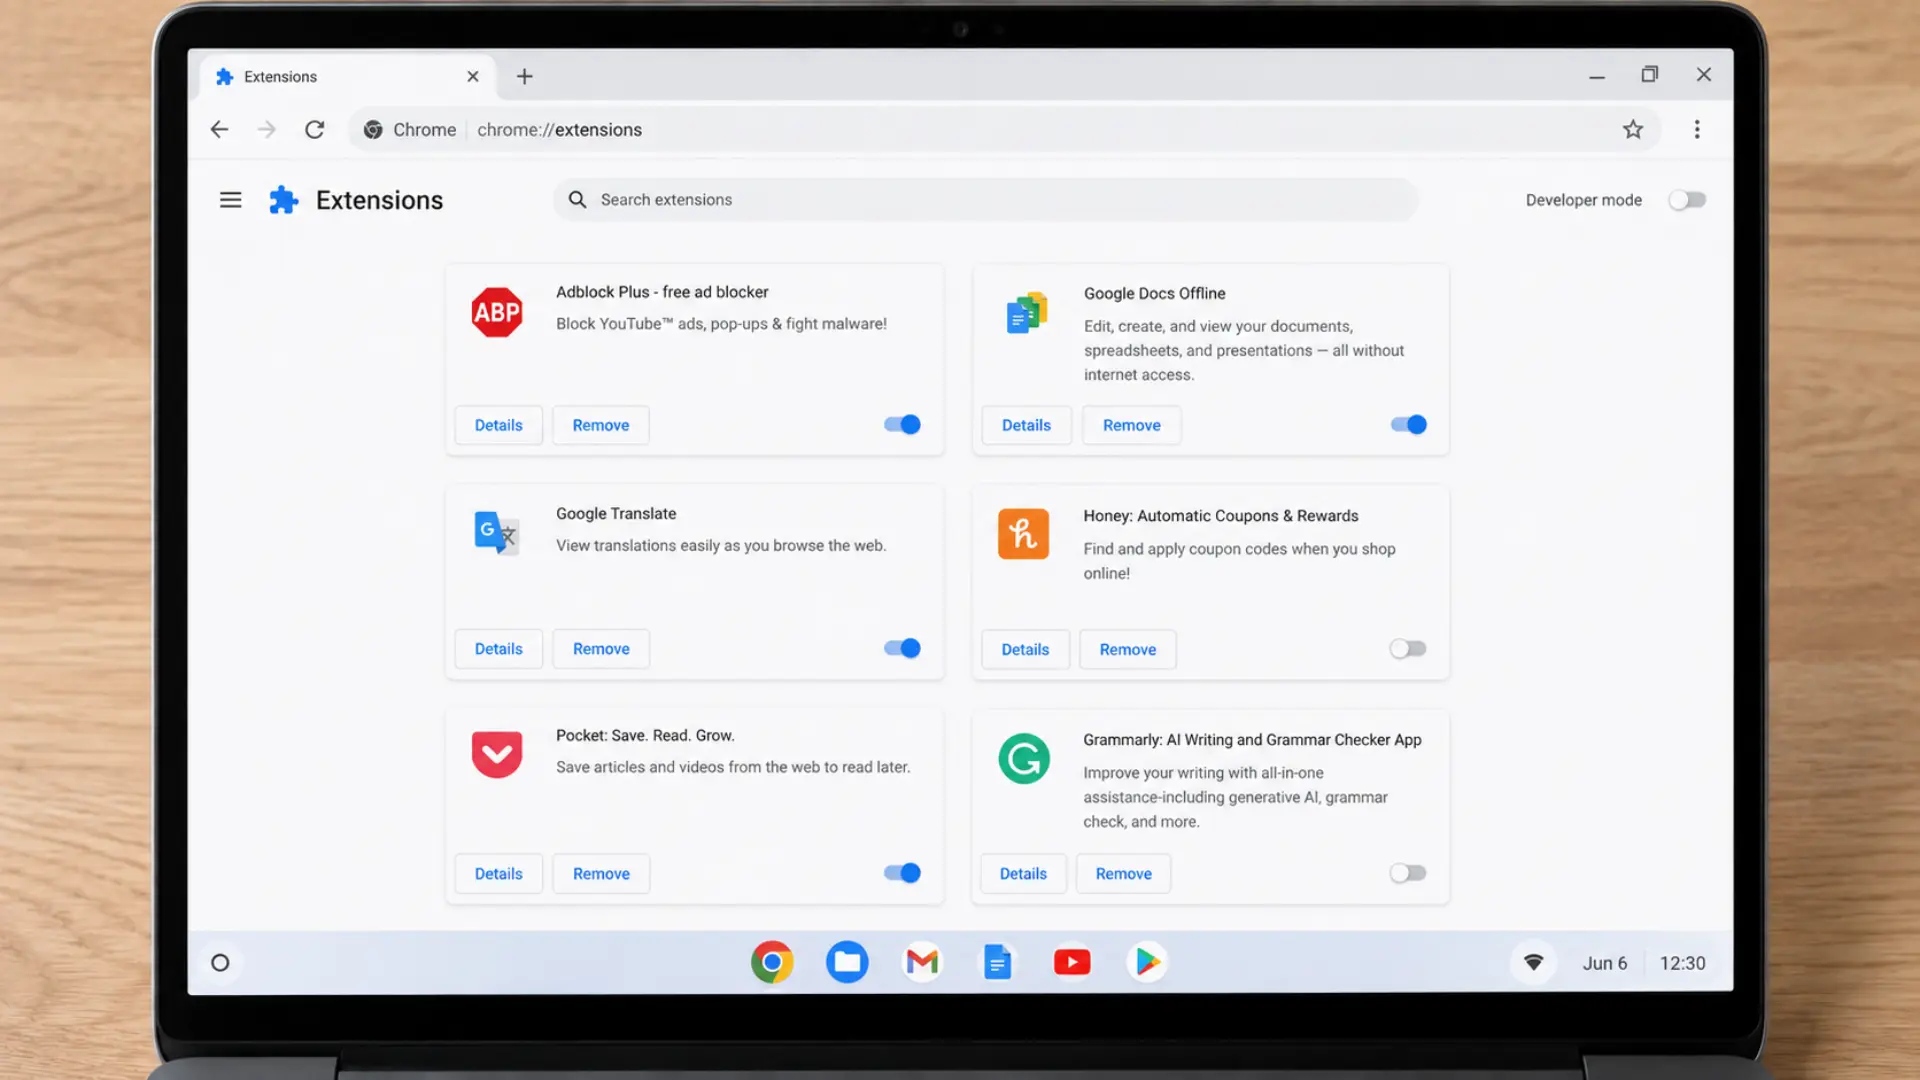Click the 'Google Translate' title text

coord(616,513)
